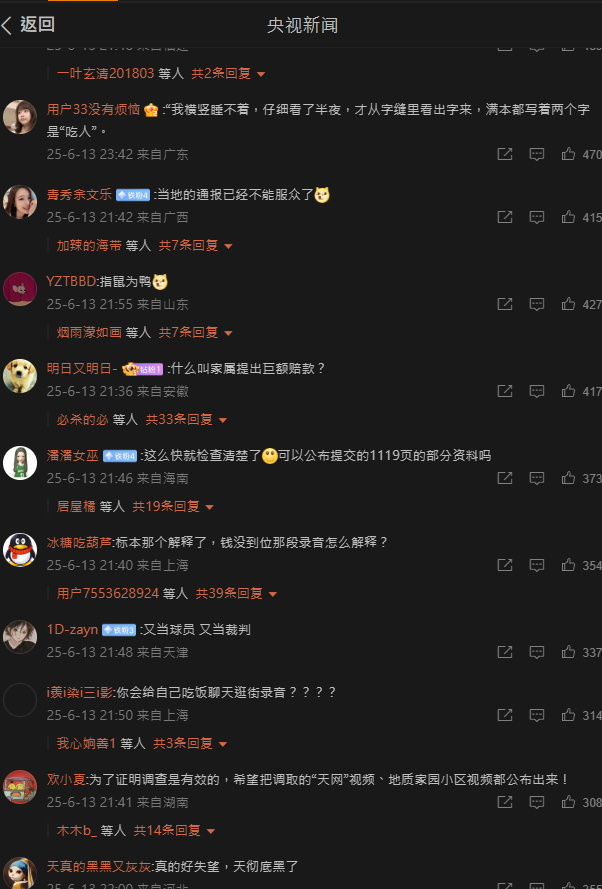Go back using the 返回 button

[28, 25]
